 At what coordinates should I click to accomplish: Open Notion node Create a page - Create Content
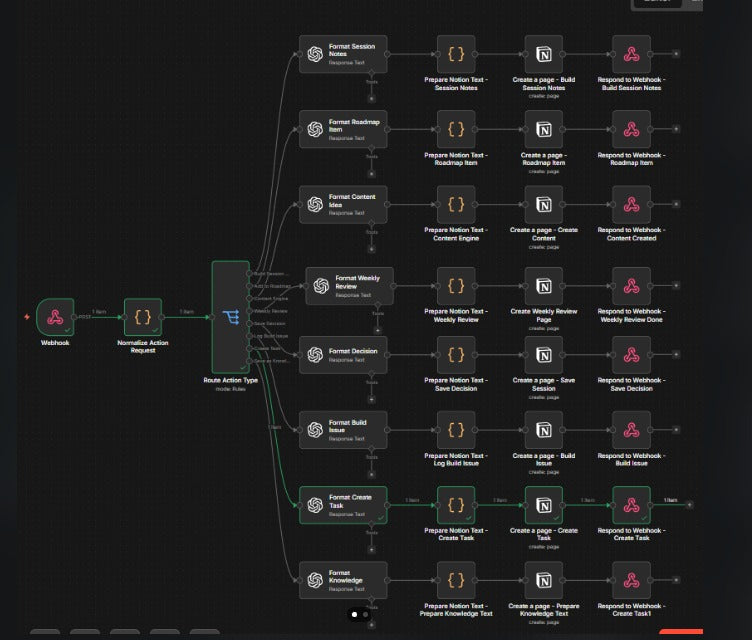pyautogui.click(x=544, y=205)
